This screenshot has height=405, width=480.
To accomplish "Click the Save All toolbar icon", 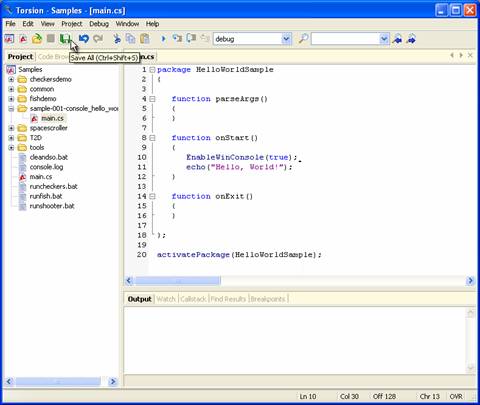I will click(x=65, y=39).
